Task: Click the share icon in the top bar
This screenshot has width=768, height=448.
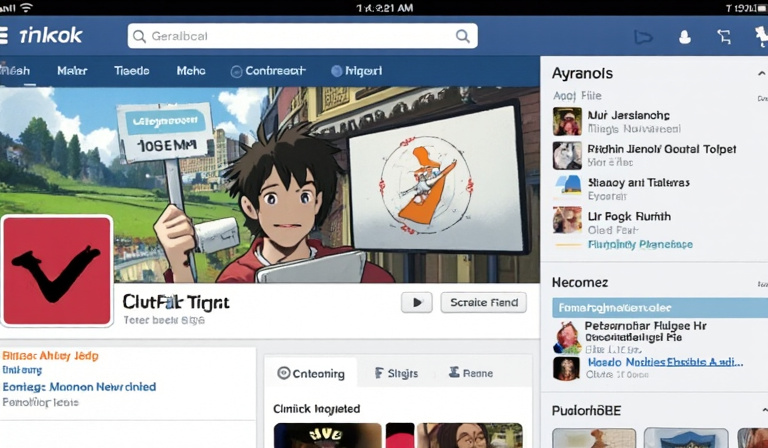Action: (724, 37)
